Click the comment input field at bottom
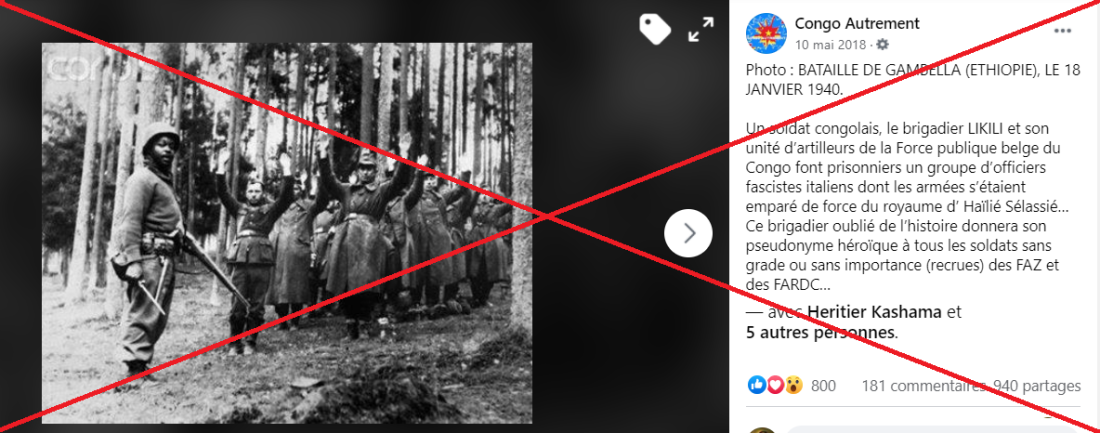This screenshot has height=433, width=1100. [x=933, y=429]
